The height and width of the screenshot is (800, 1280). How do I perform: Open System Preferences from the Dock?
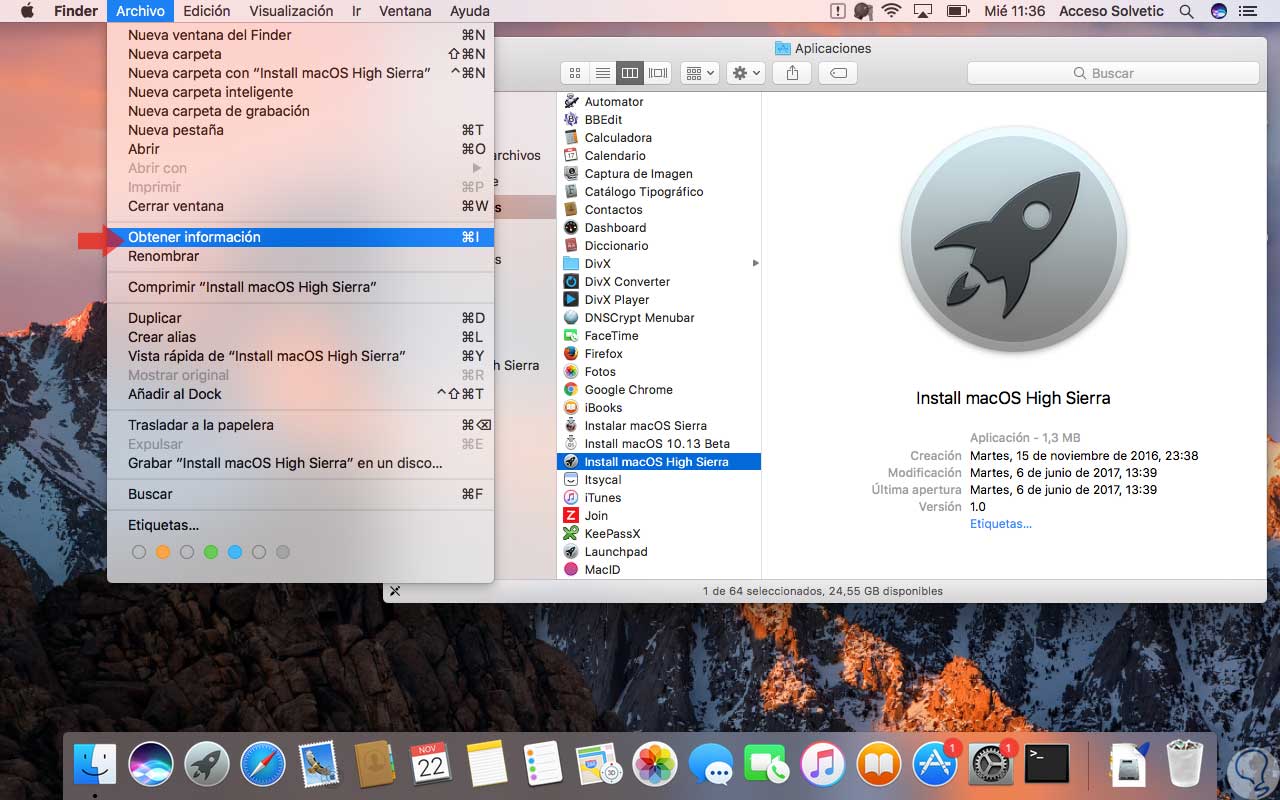[991, 765]
